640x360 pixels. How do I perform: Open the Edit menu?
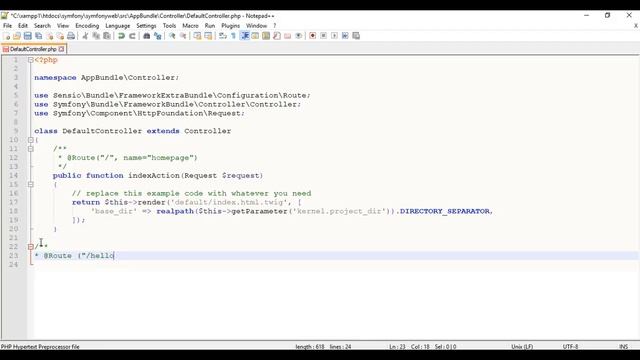(x=23, y=26)
